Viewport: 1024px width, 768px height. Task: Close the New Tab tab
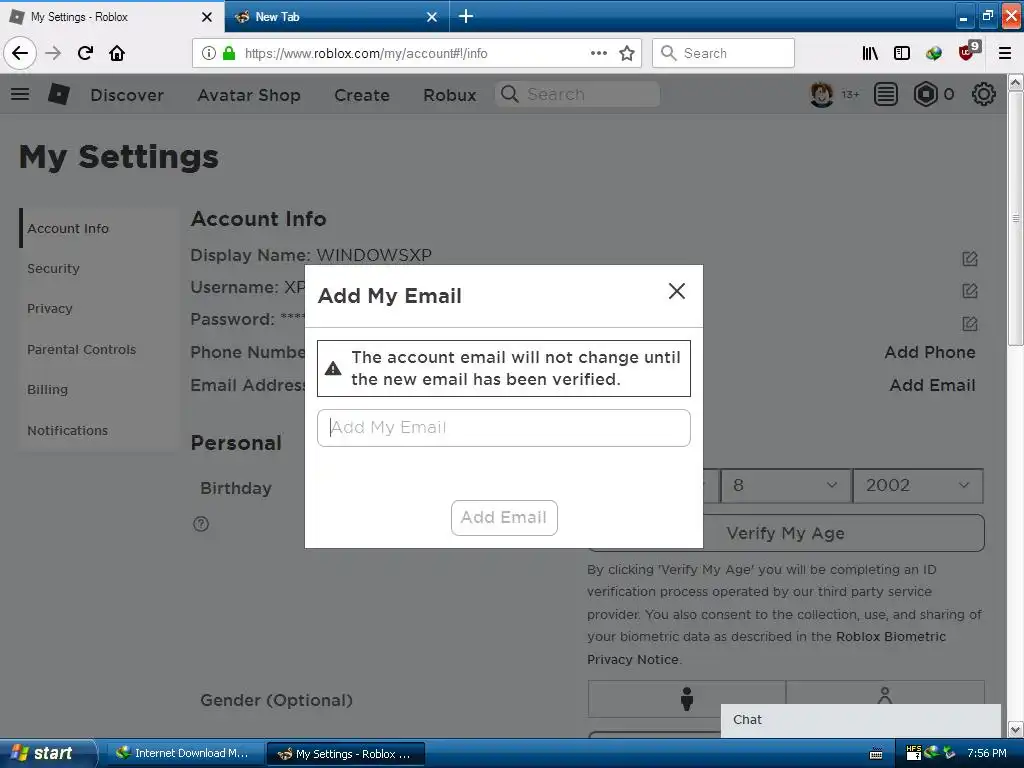click(432, 17)
